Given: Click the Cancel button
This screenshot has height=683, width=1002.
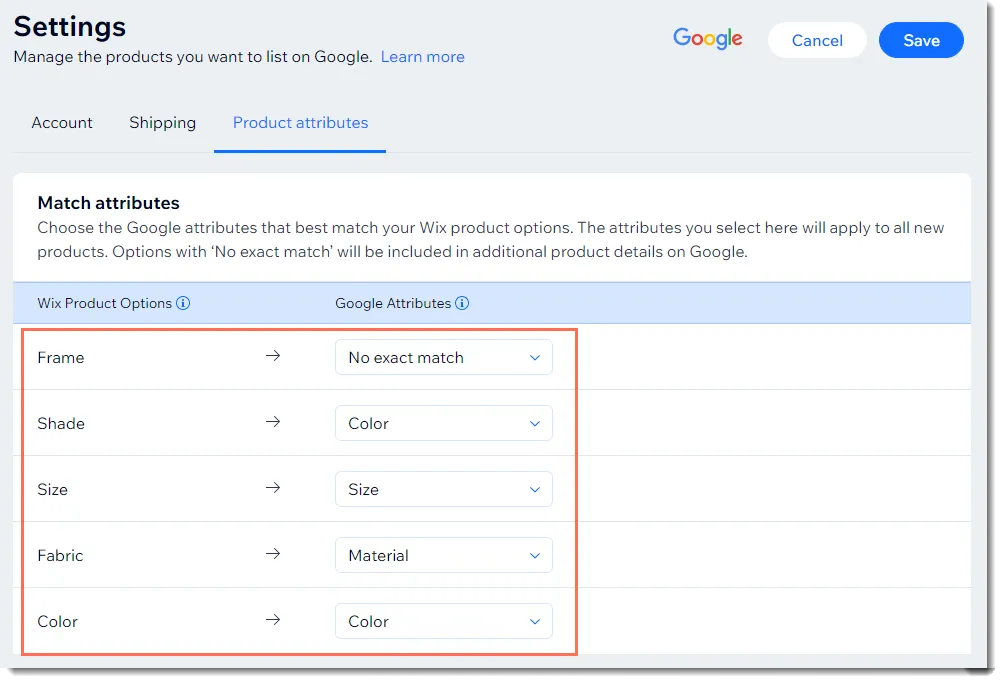Looking at the screenshot, I should tap(817, 40).
